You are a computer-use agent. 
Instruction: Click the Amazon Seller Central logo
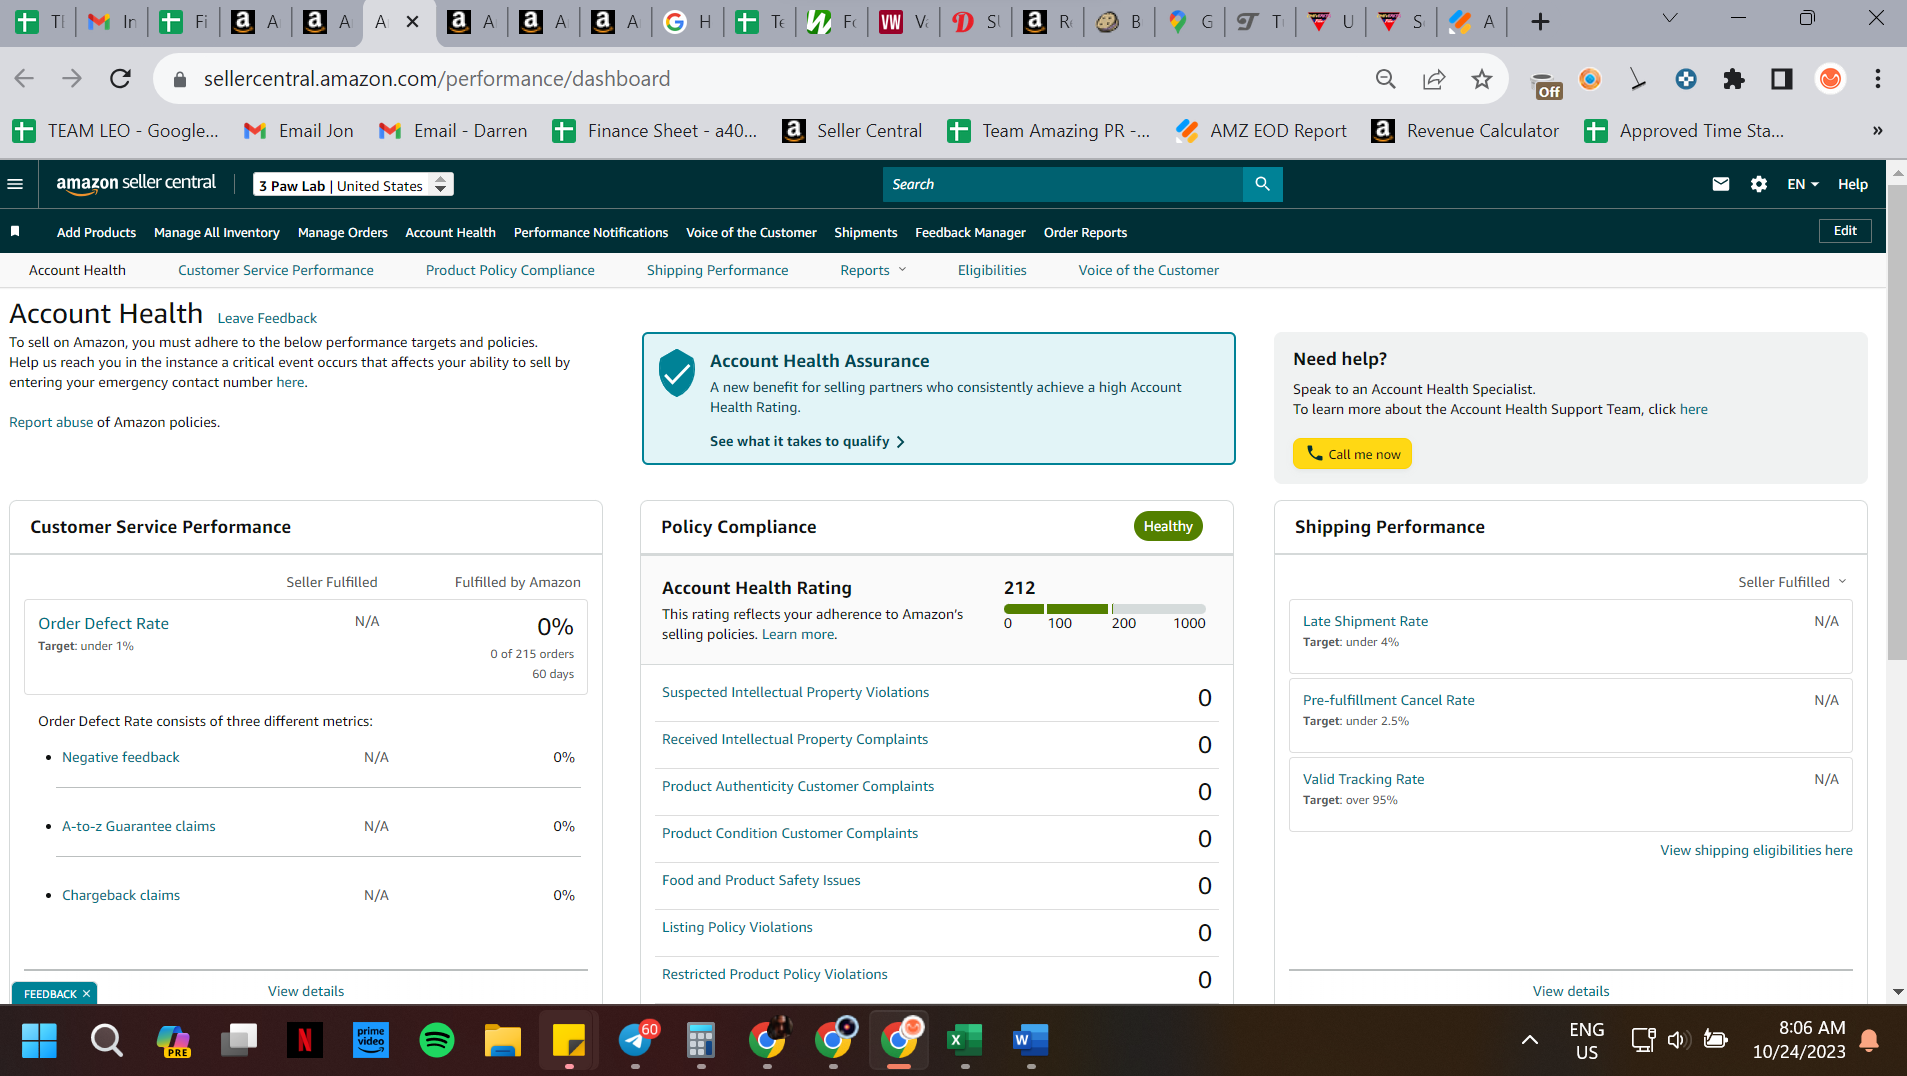point(136,183)
